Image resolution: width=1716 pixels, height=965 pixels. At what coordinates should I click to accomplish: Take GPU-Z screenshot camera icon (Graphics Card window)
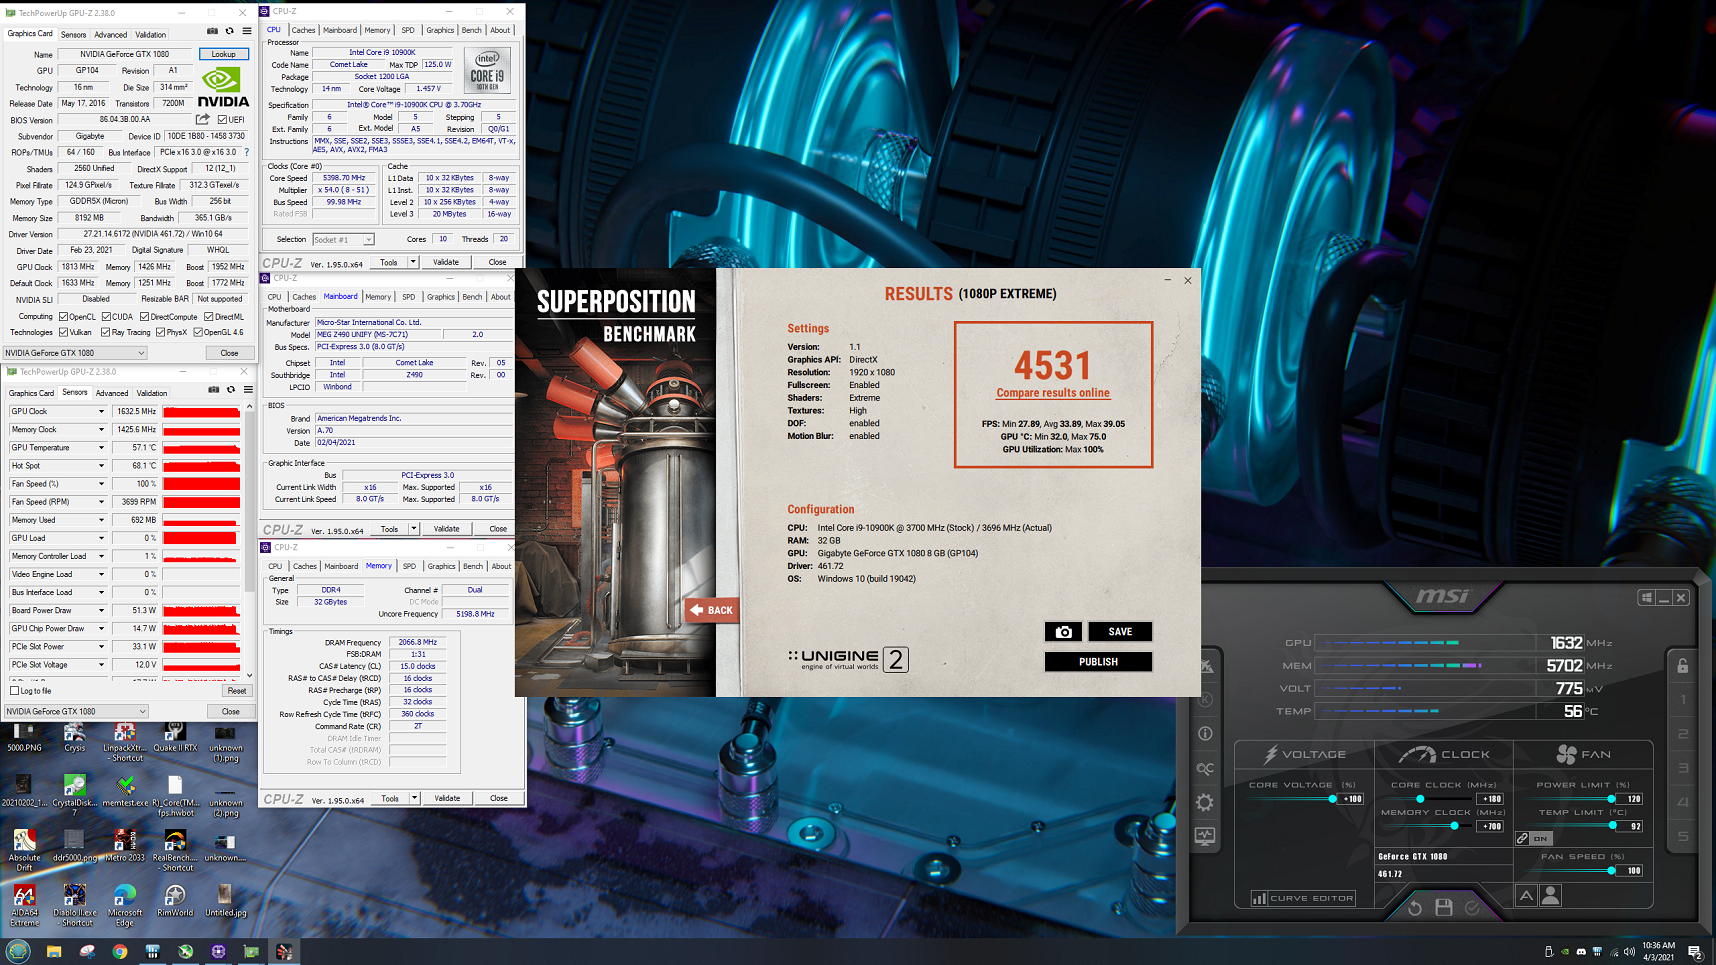point(212,31)
